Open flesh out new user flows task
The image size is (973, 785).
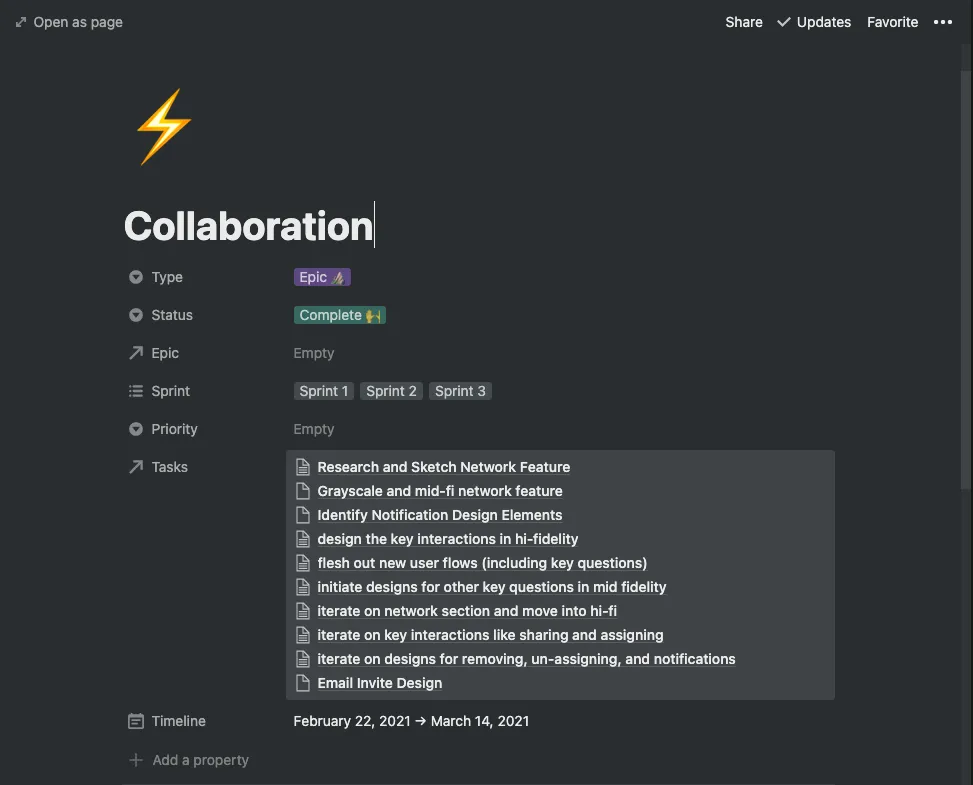[482, 563]
